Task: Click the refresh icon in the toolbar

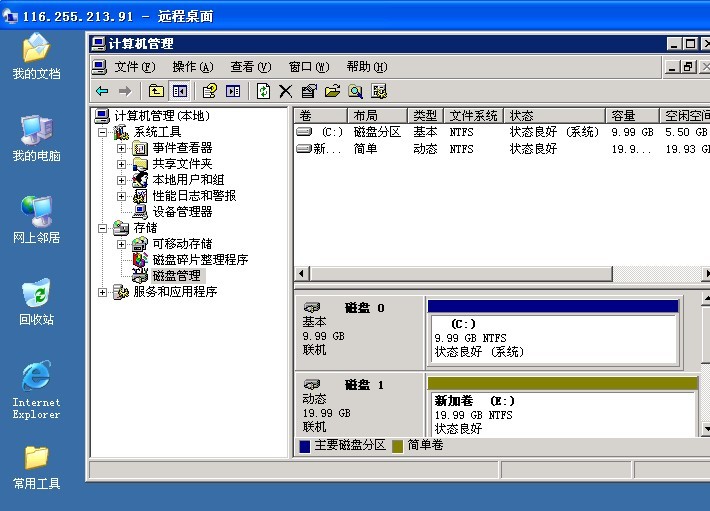Action: 263,91
